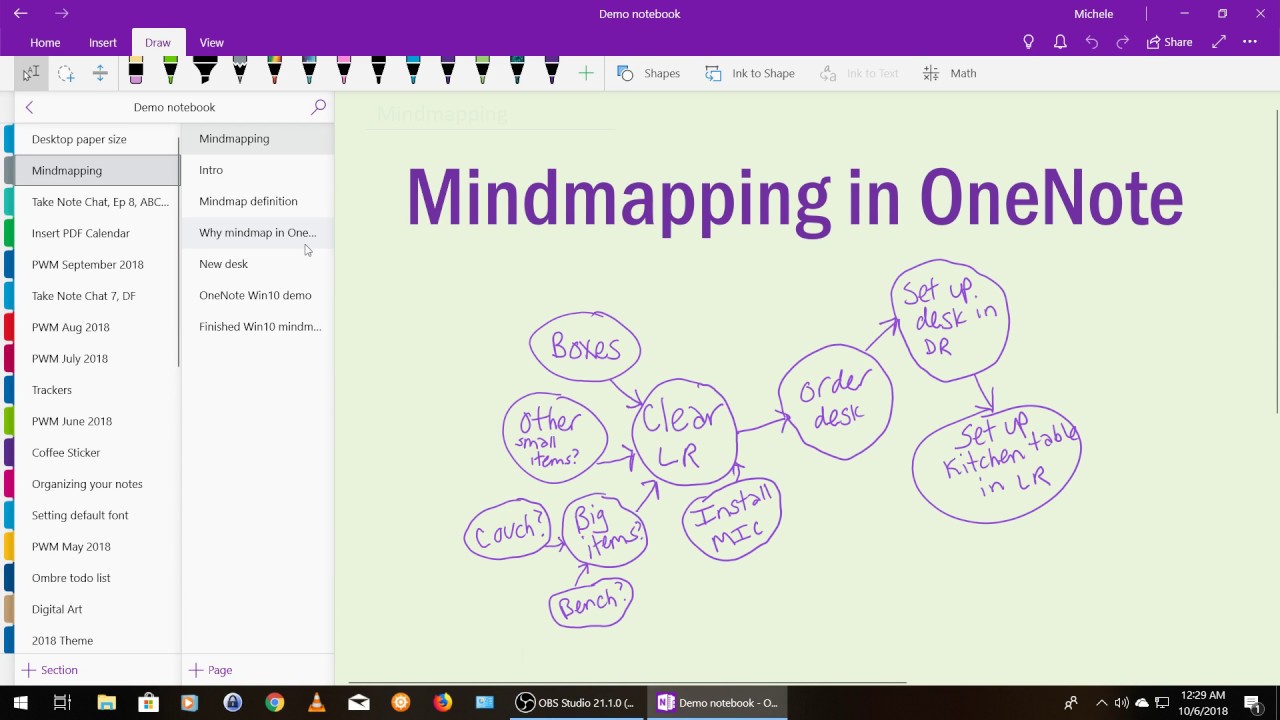Open the Mindmap definition page

(x=258, y=201)
